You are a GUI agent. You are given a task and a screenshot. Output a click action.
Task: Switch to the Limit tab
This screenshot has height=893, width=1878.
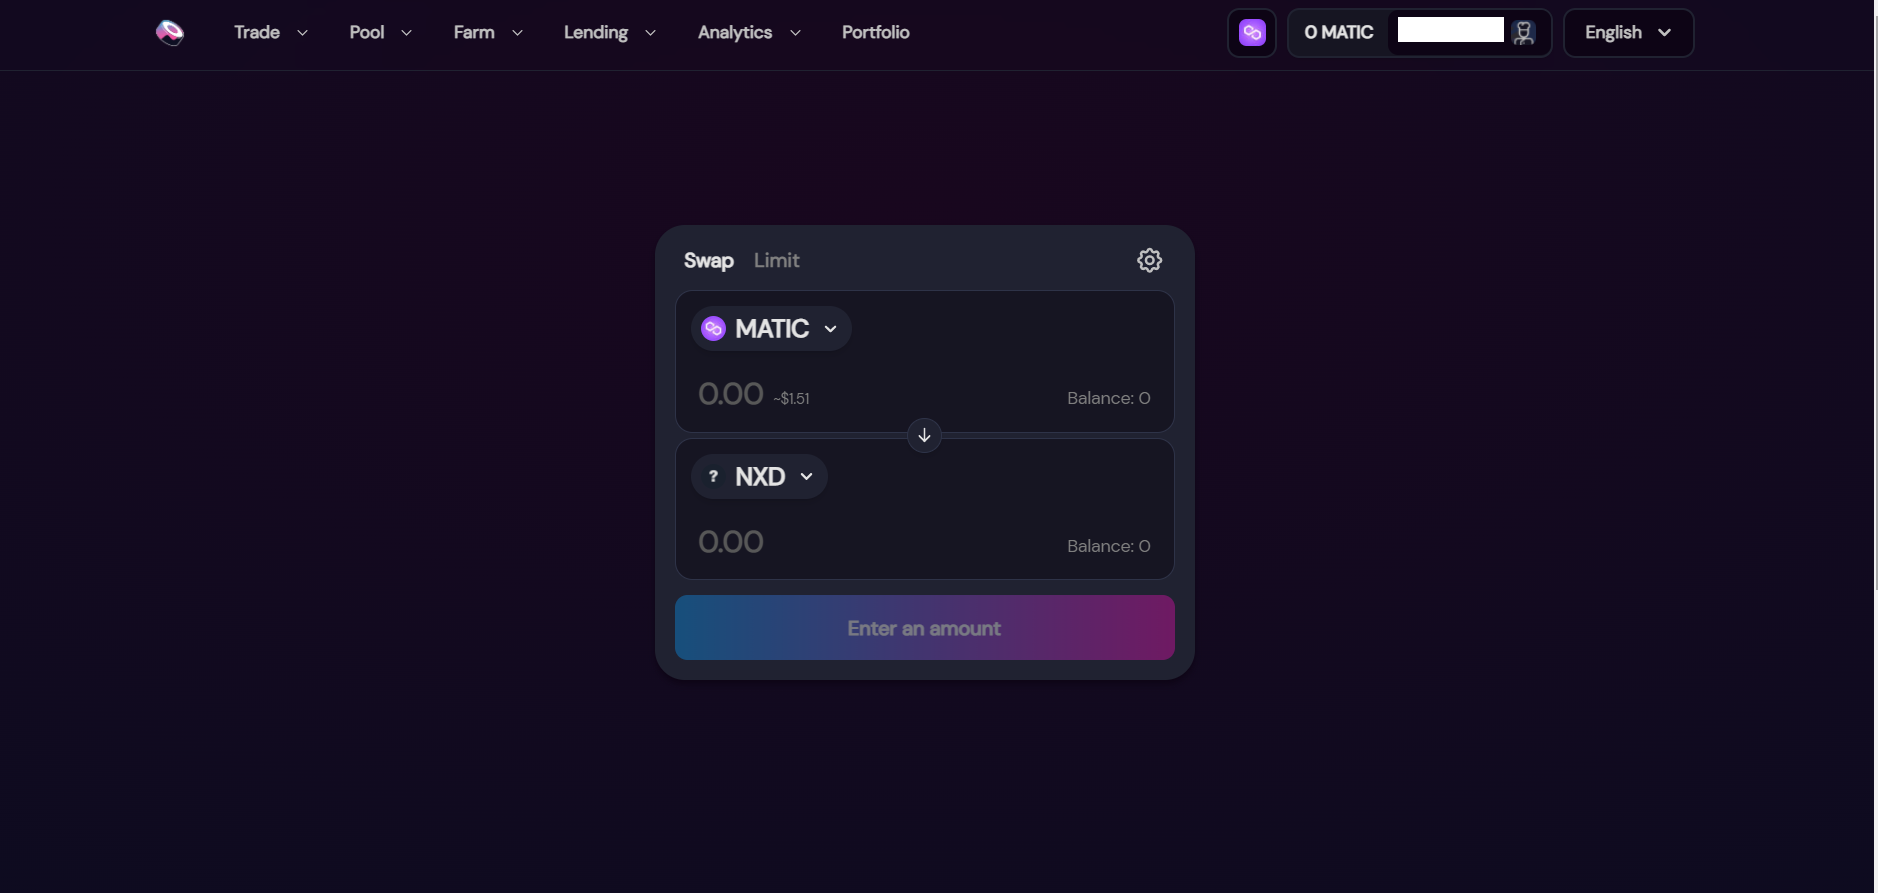tap(776, 260)
